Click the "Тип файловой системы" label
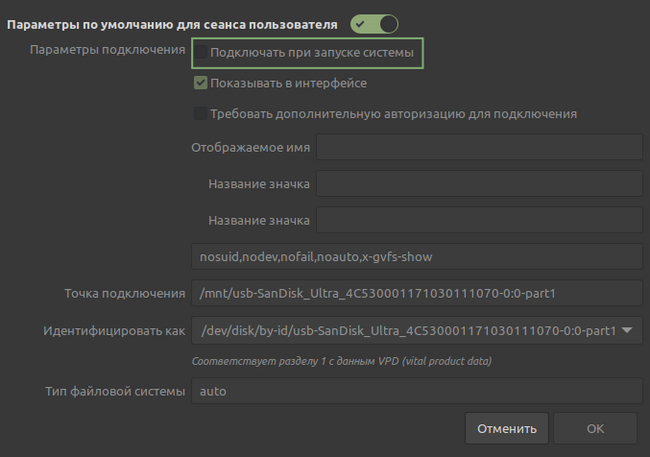This screenshot has height=457, width=650. pos(114,391)
